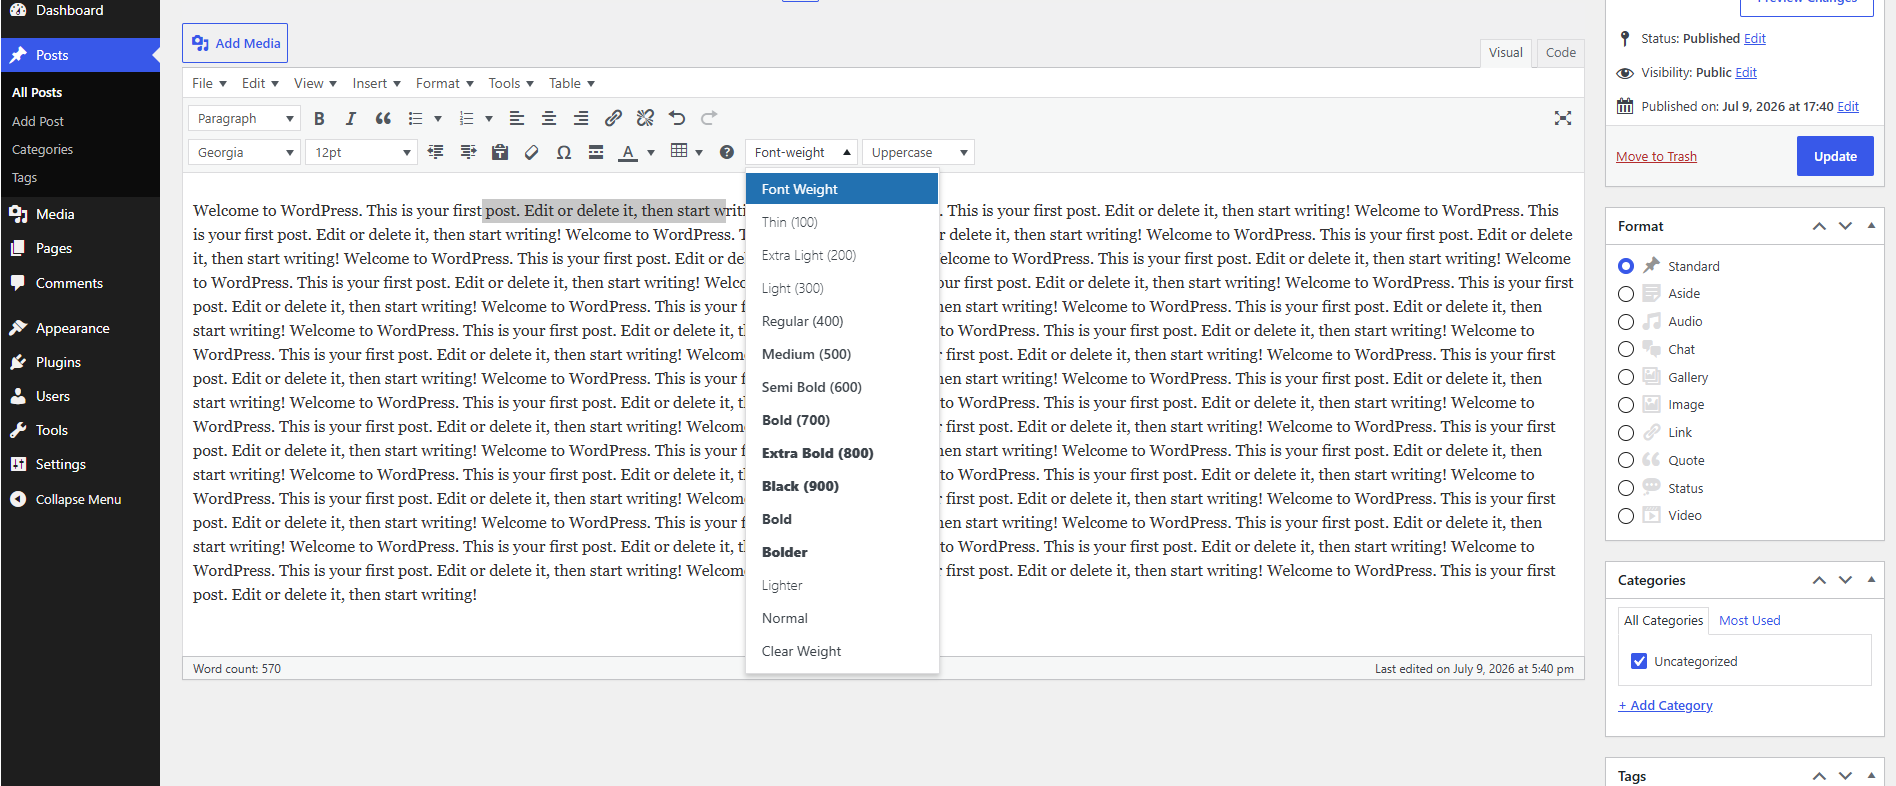
Task: Choose Thin (100) font weight
Action: [842, 222]
